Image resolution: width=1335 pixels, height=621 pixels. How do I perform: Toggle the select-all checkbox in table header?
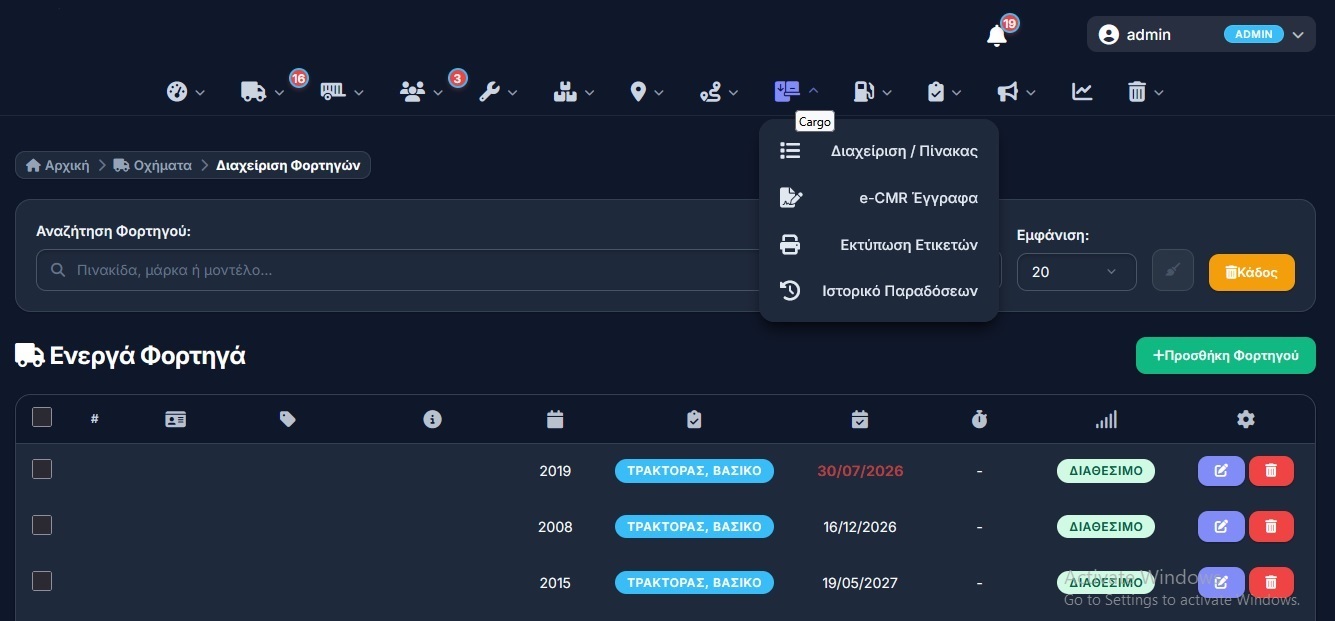tap(42, 417)
